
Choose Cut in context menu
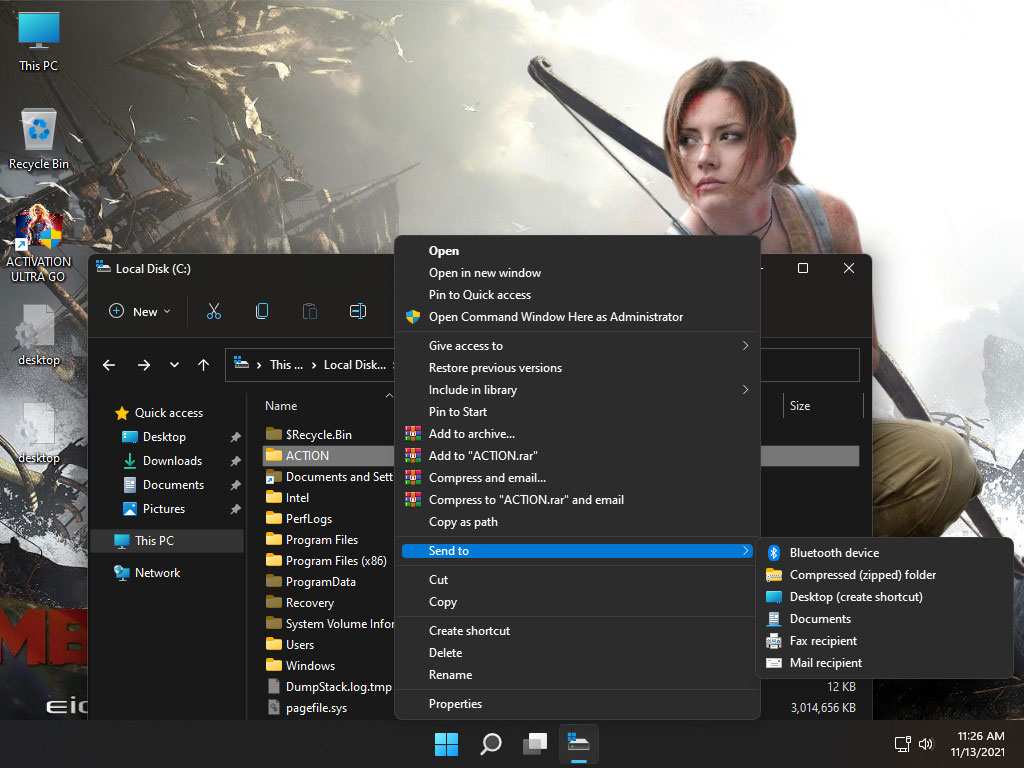tap(577, 580)
